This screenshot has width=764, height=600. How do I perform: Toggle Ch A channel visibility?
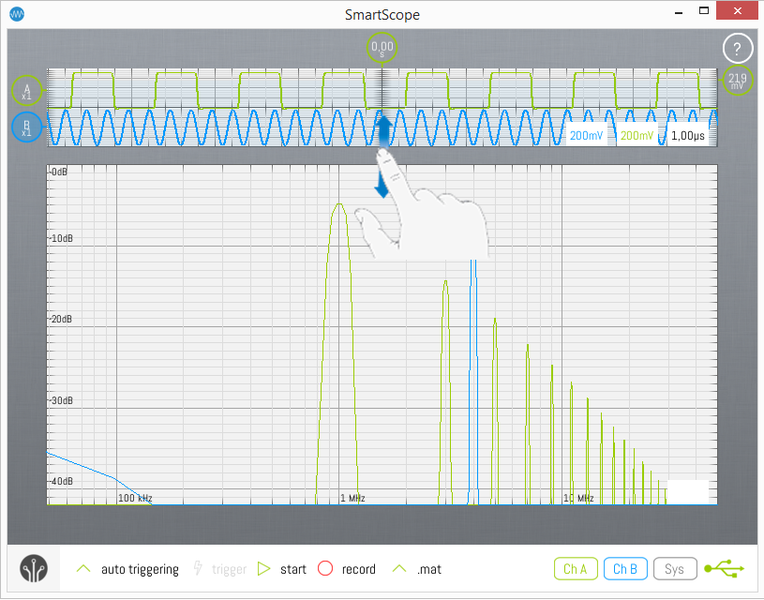575,569
